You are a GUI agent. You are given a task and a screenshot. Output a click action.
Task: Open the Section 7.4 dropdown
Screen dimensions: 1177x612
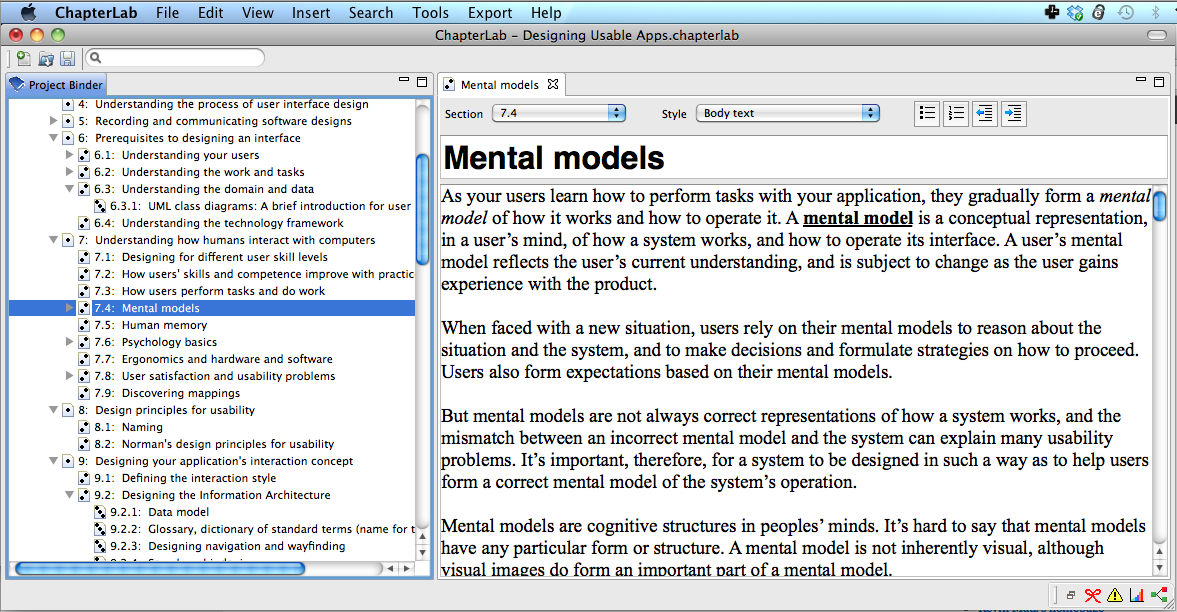tap(558, 114)
